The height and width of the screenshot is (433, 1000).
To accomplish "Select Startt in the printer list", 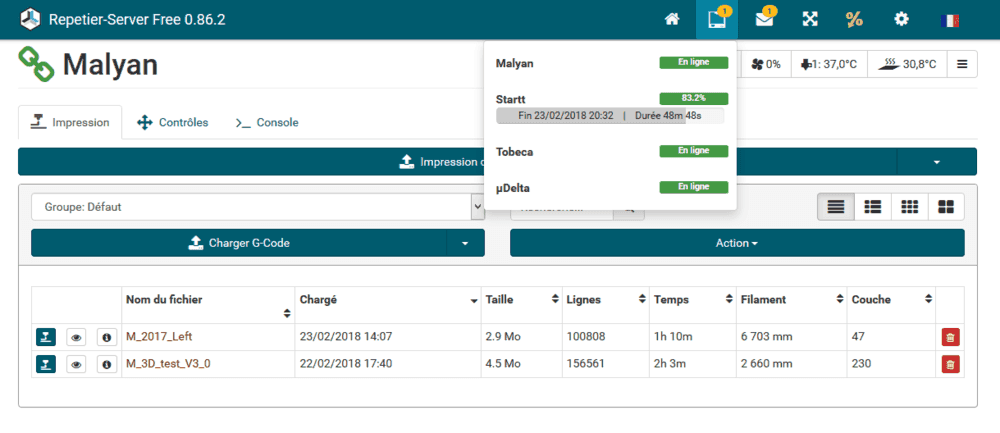I will (510, 99).
